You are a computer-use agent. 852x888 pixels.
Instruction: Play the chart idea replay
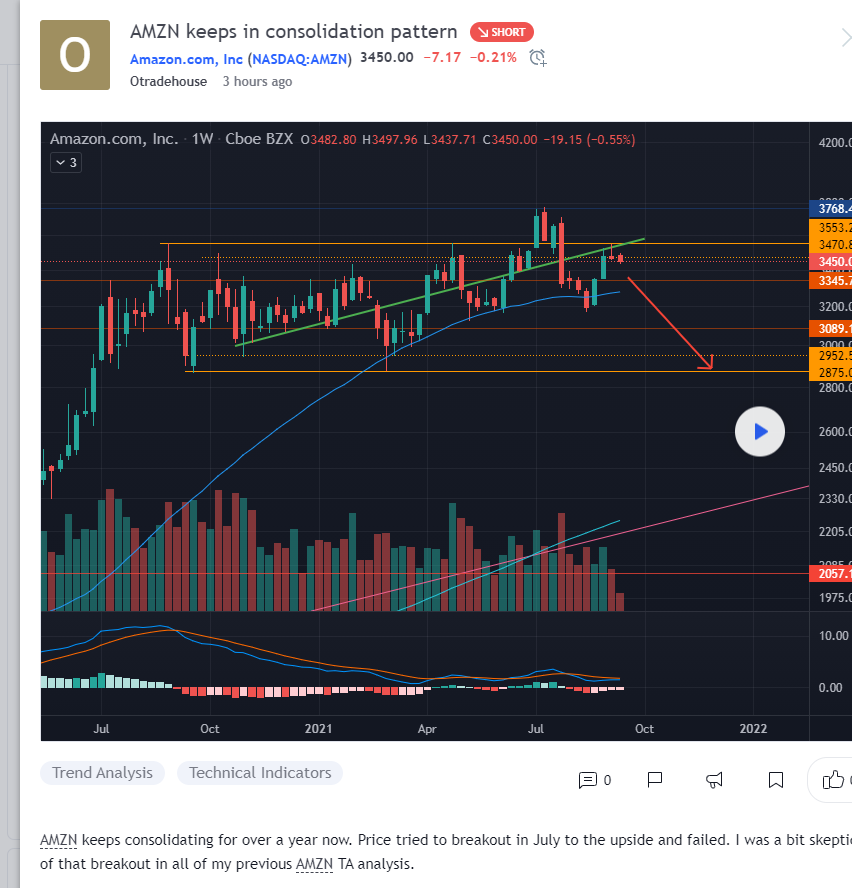click(x=760, y=432)
